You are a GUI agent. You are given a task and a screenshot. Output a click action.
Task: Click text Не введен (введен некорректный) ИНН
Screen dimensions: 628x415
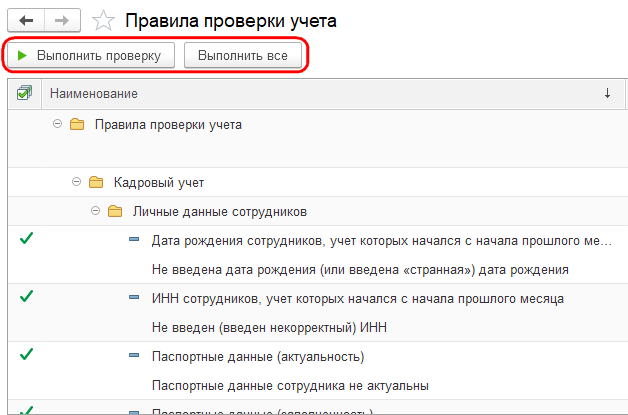[x=269, y=328]
